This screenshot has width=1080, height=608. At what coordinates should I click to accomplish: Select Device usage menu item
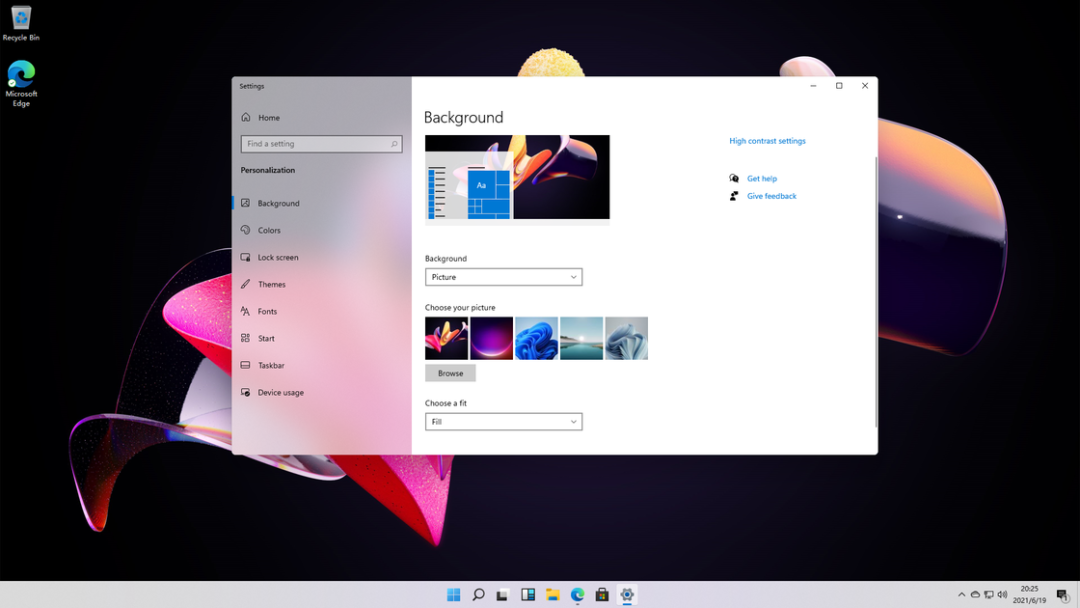pyautogui.click(x=280, y=392)
